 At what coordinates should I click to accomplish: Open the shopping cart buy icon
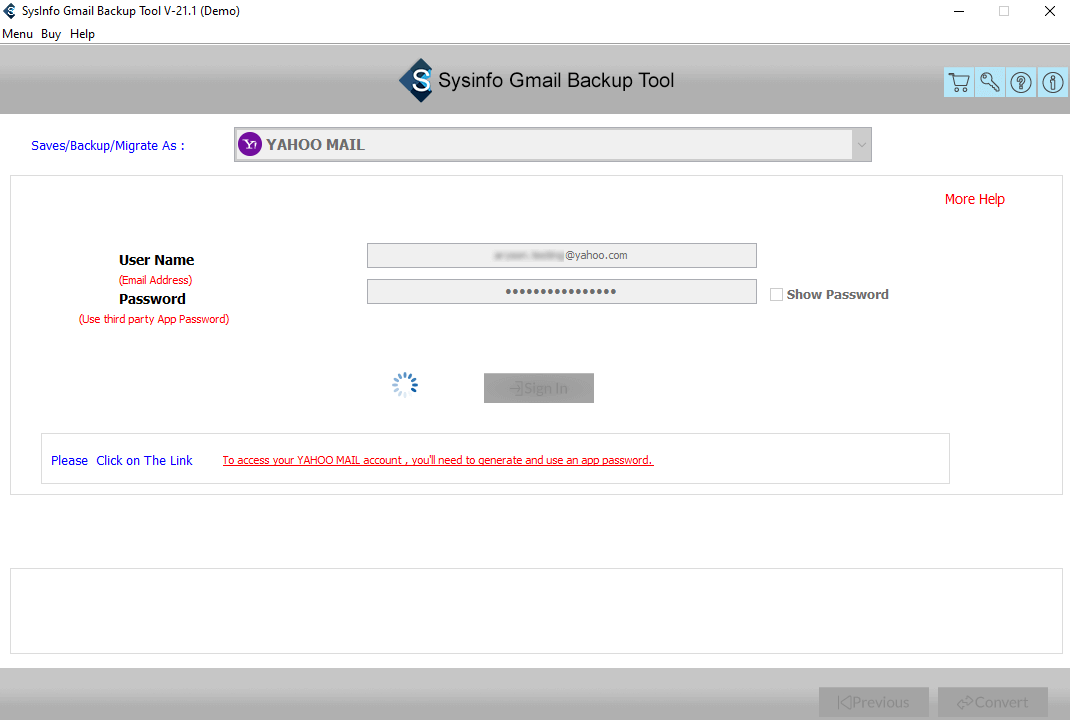(x=959, y=83)
